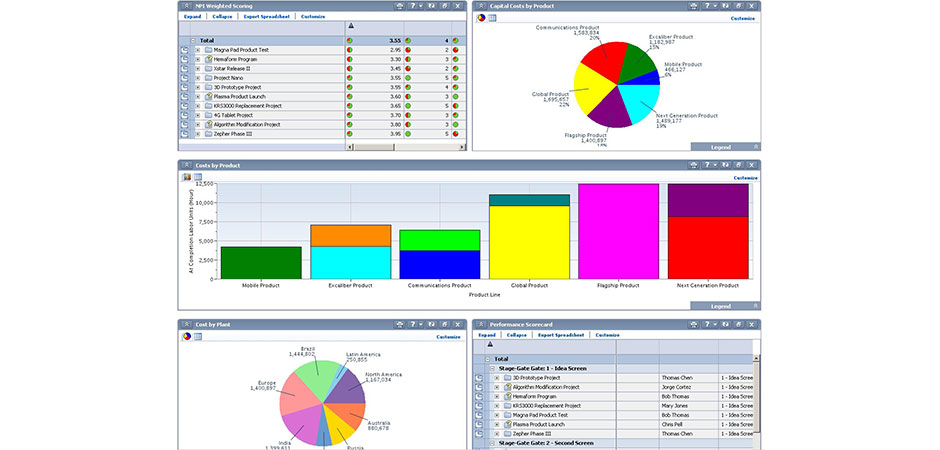Open table view icon in Cost by Plant
The height and width of the screenshot is (450, 940).
(x=198, y=337)
